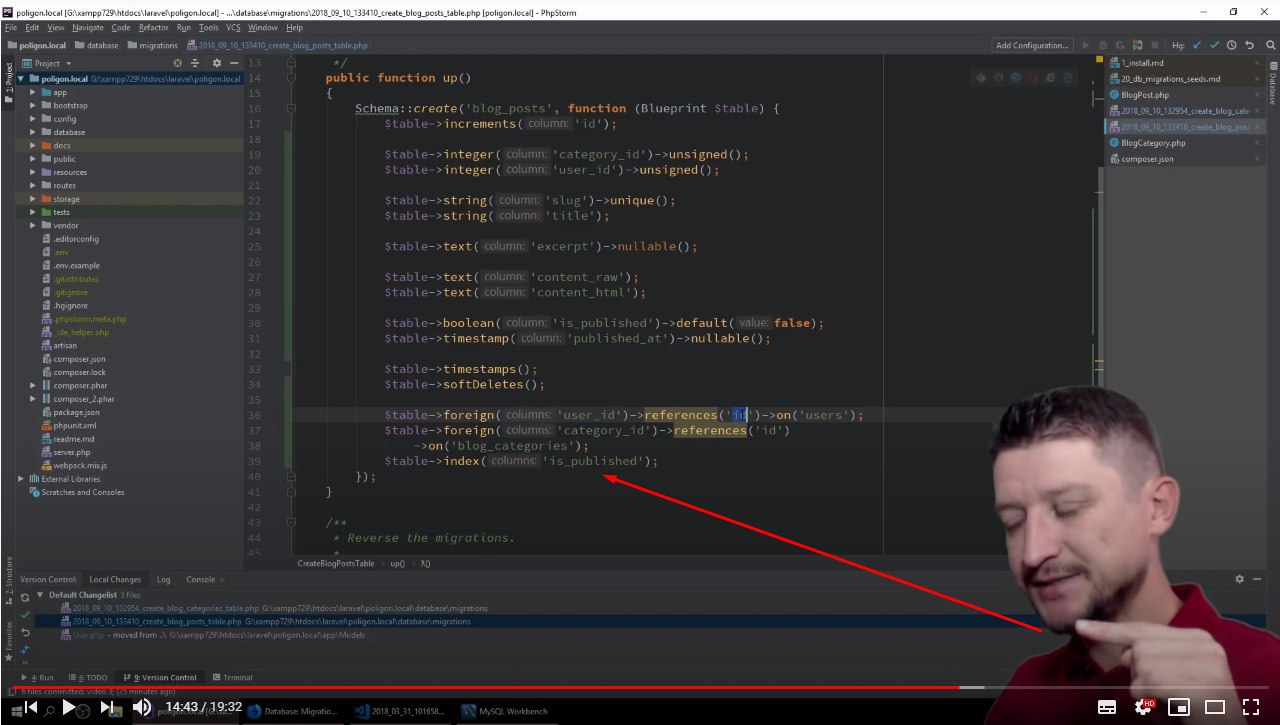1280x725 pixels.
Task: Skip to previous video in player
Action: [x=32, y=707]
